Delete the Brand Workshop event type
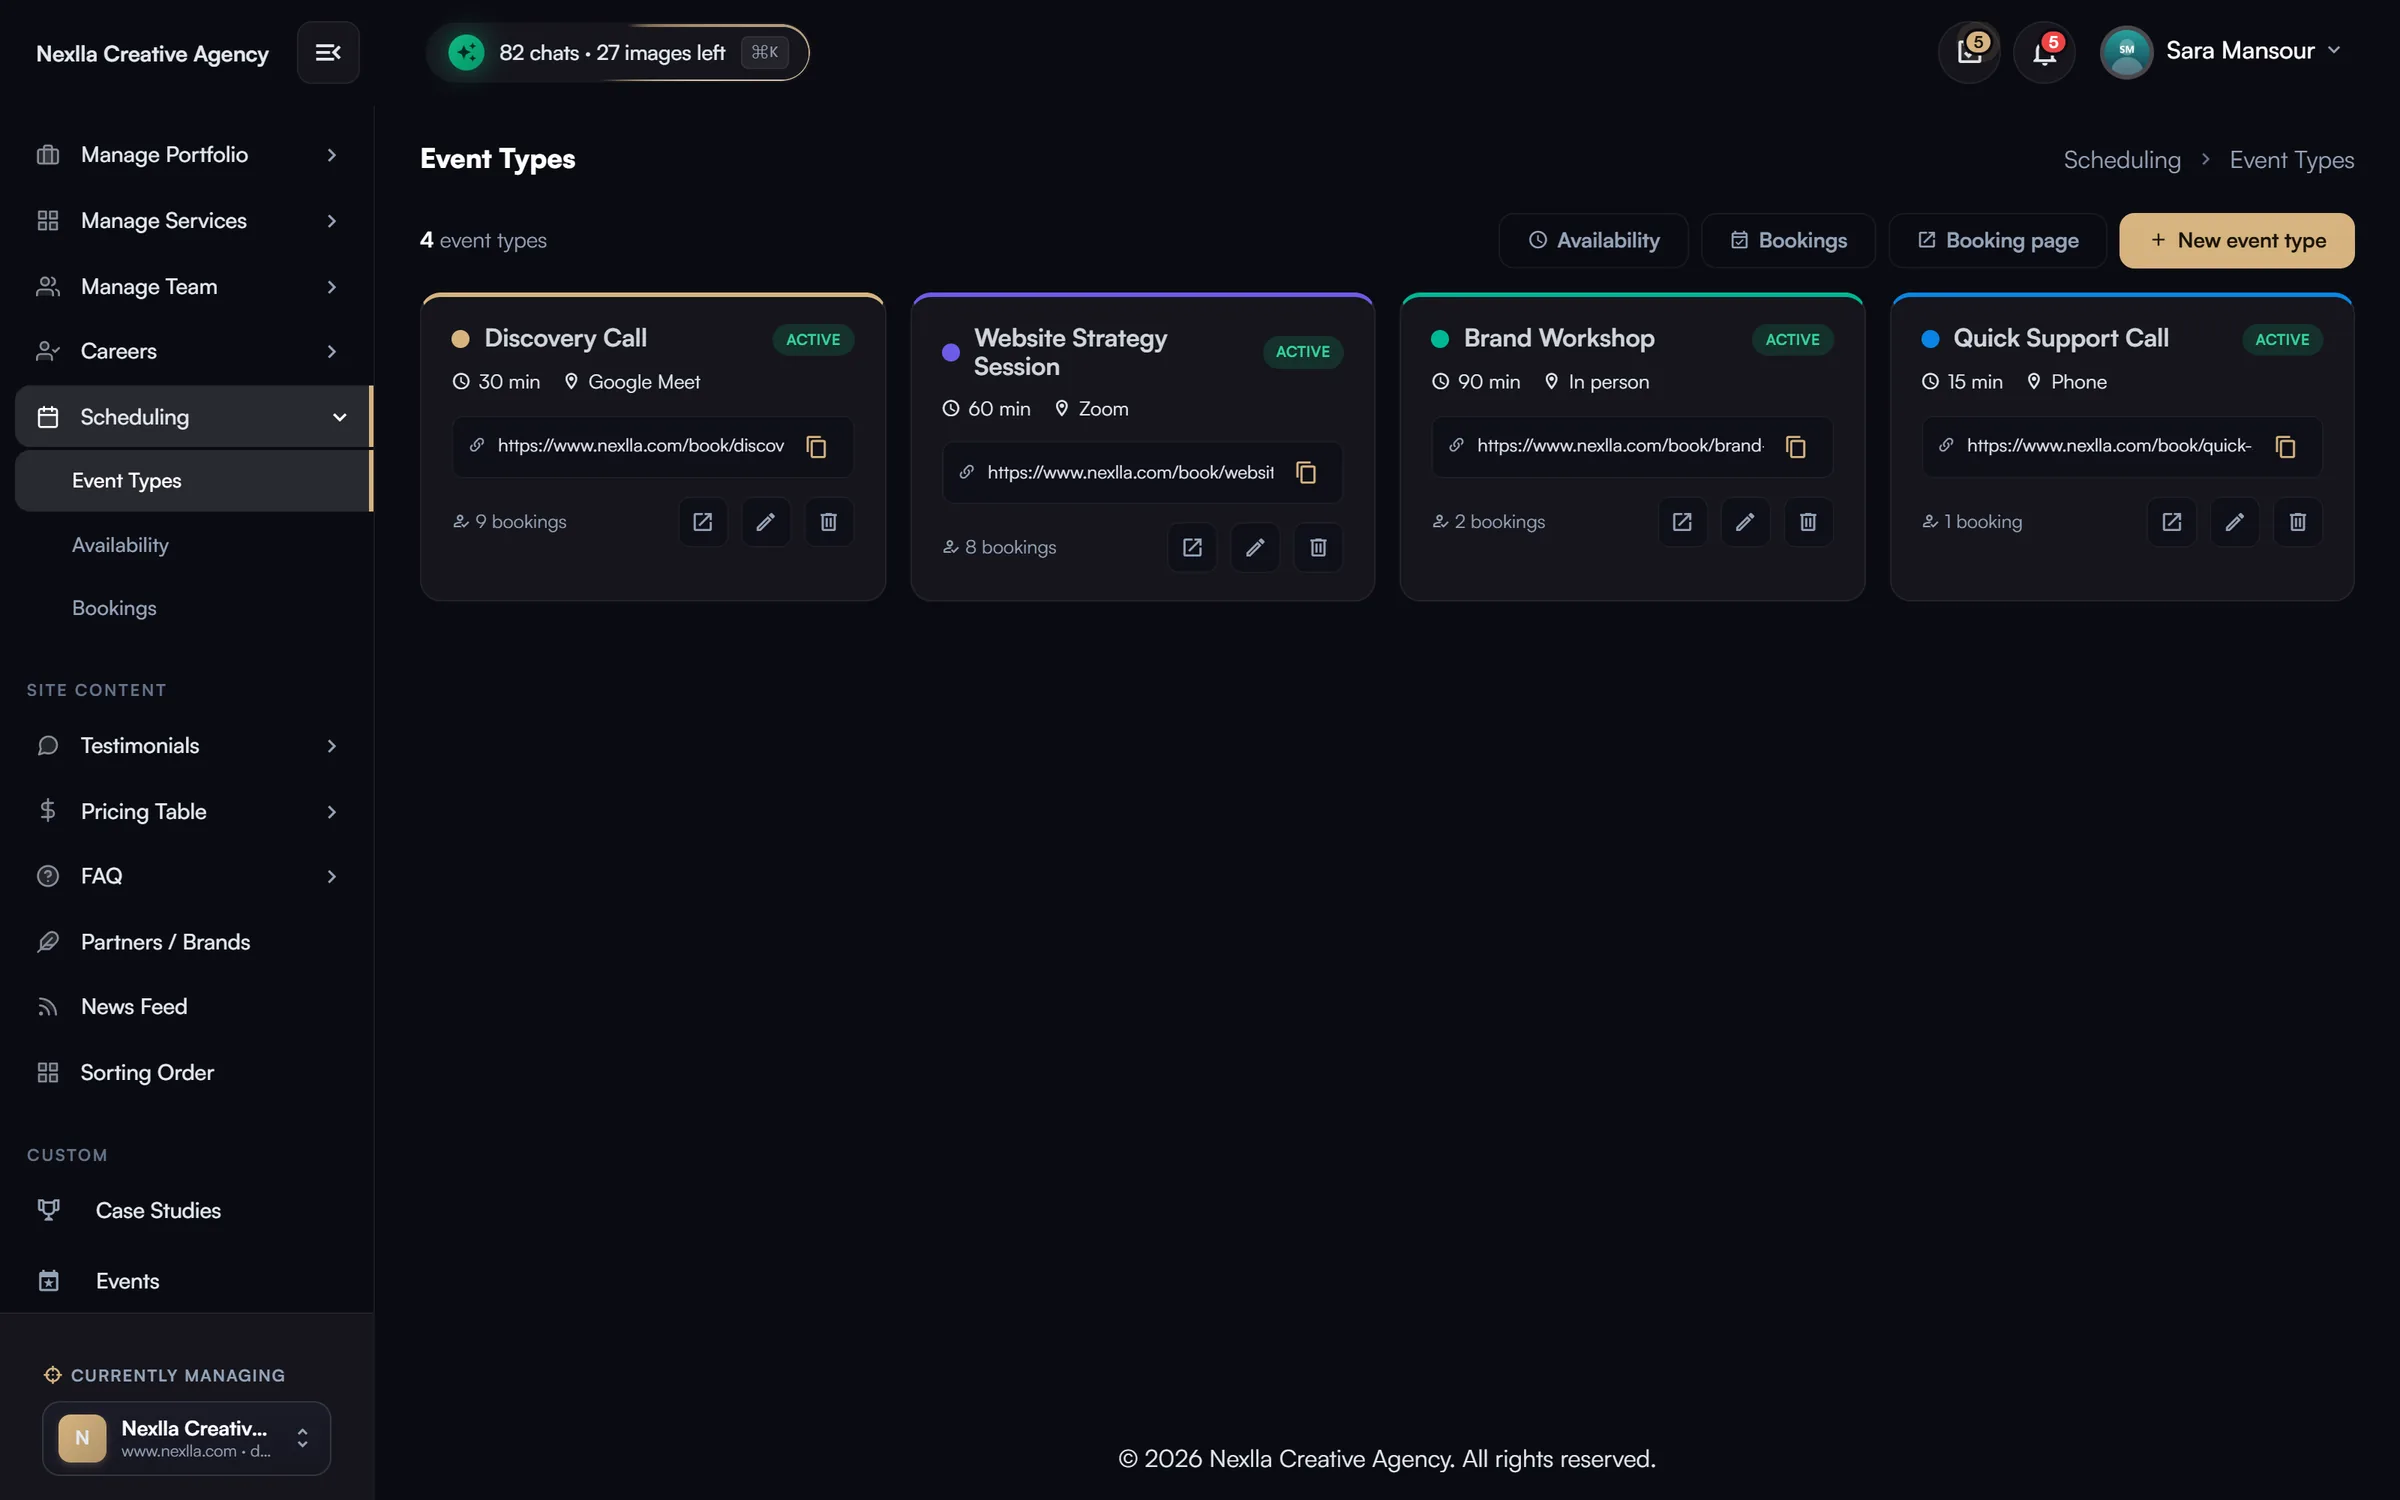The width and height of the screenshot is (2400, 1500). 1808,522
